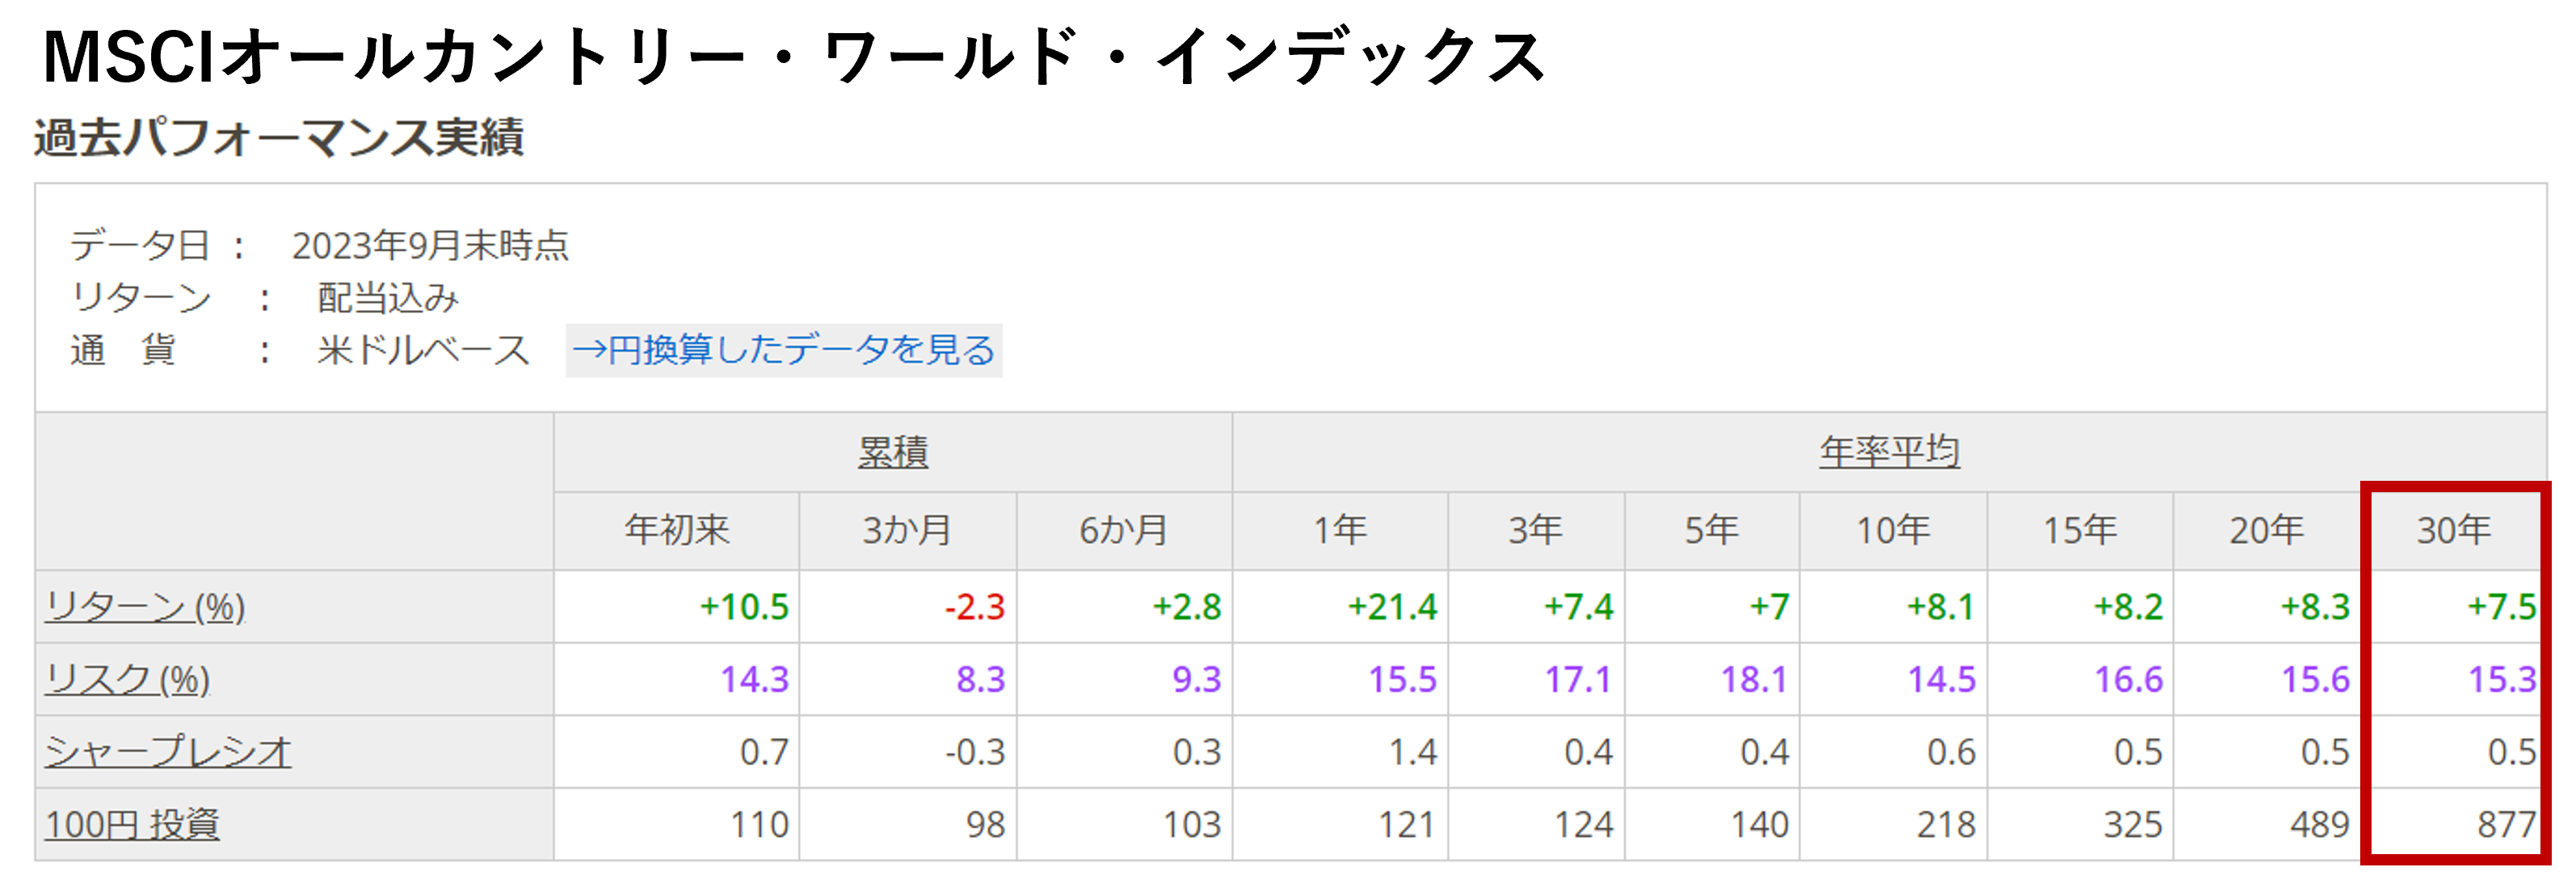Open the 100円 投資 row label link
Viewport: 2576px width, 880px height.
click(x=132, y=825)
